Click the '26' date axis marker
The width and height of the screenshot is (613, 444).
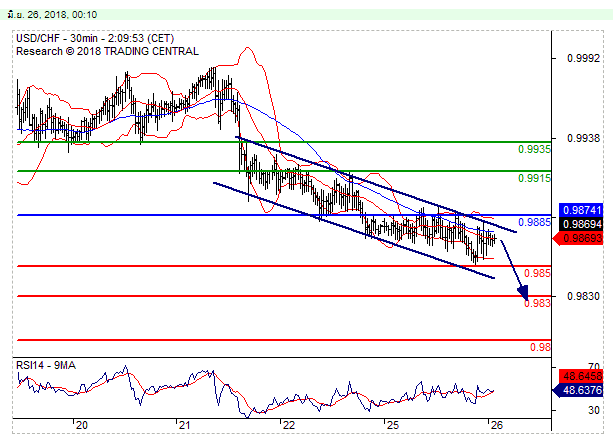(x=496, y=425)
